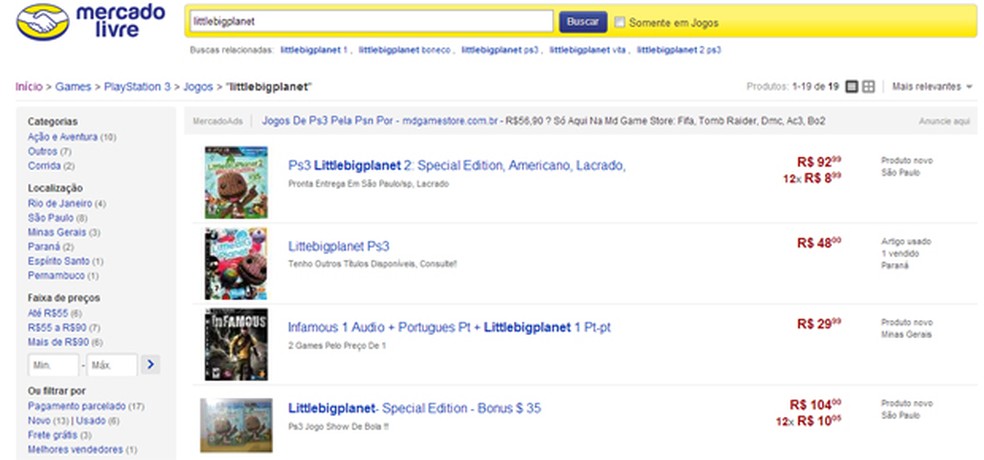Open related search littlebigplanet boneco
Image resolution: width=984 pixels, height=460 pixels.
(x=404, y=50)
